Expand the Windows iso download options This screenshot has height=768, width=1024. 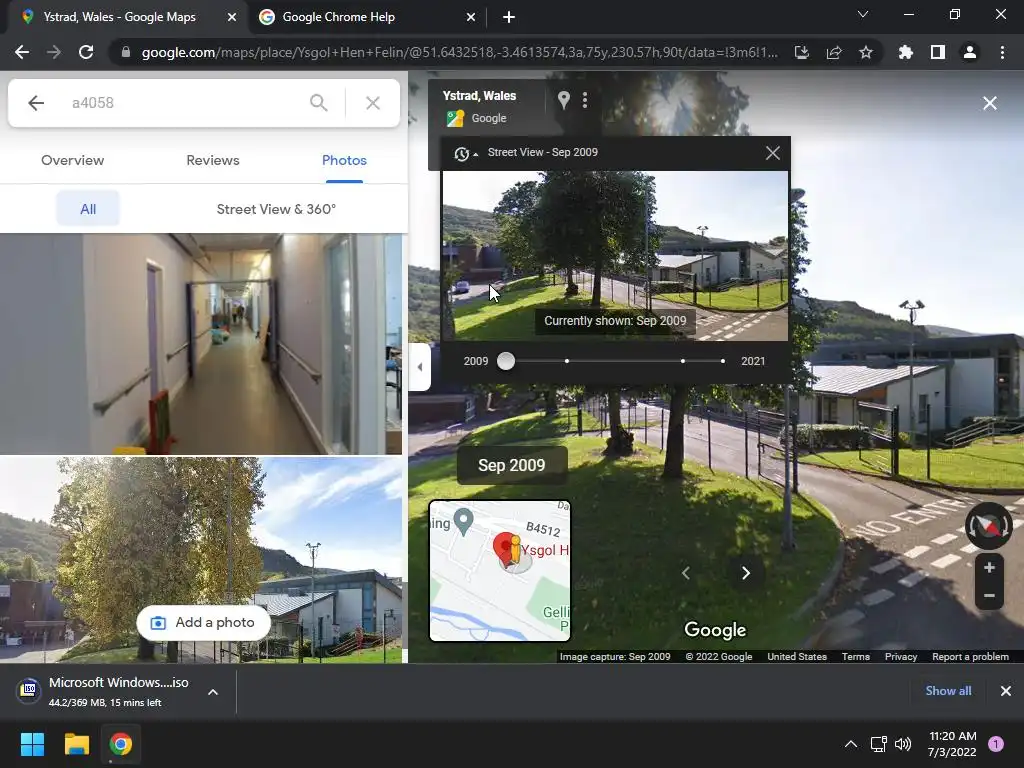pyautogui.click(x=213, y=692)
